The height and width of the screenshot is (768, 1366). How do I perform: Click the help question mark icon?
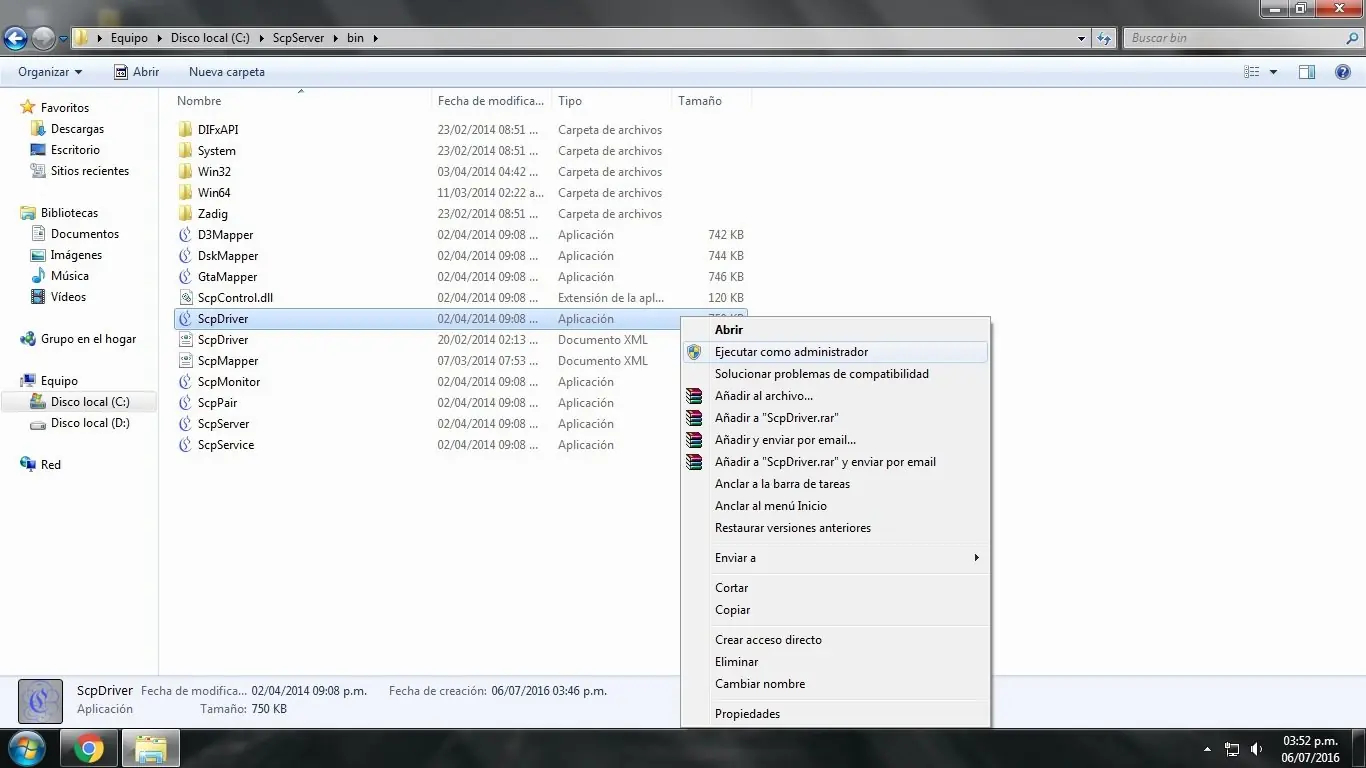tap(1343, 72)
